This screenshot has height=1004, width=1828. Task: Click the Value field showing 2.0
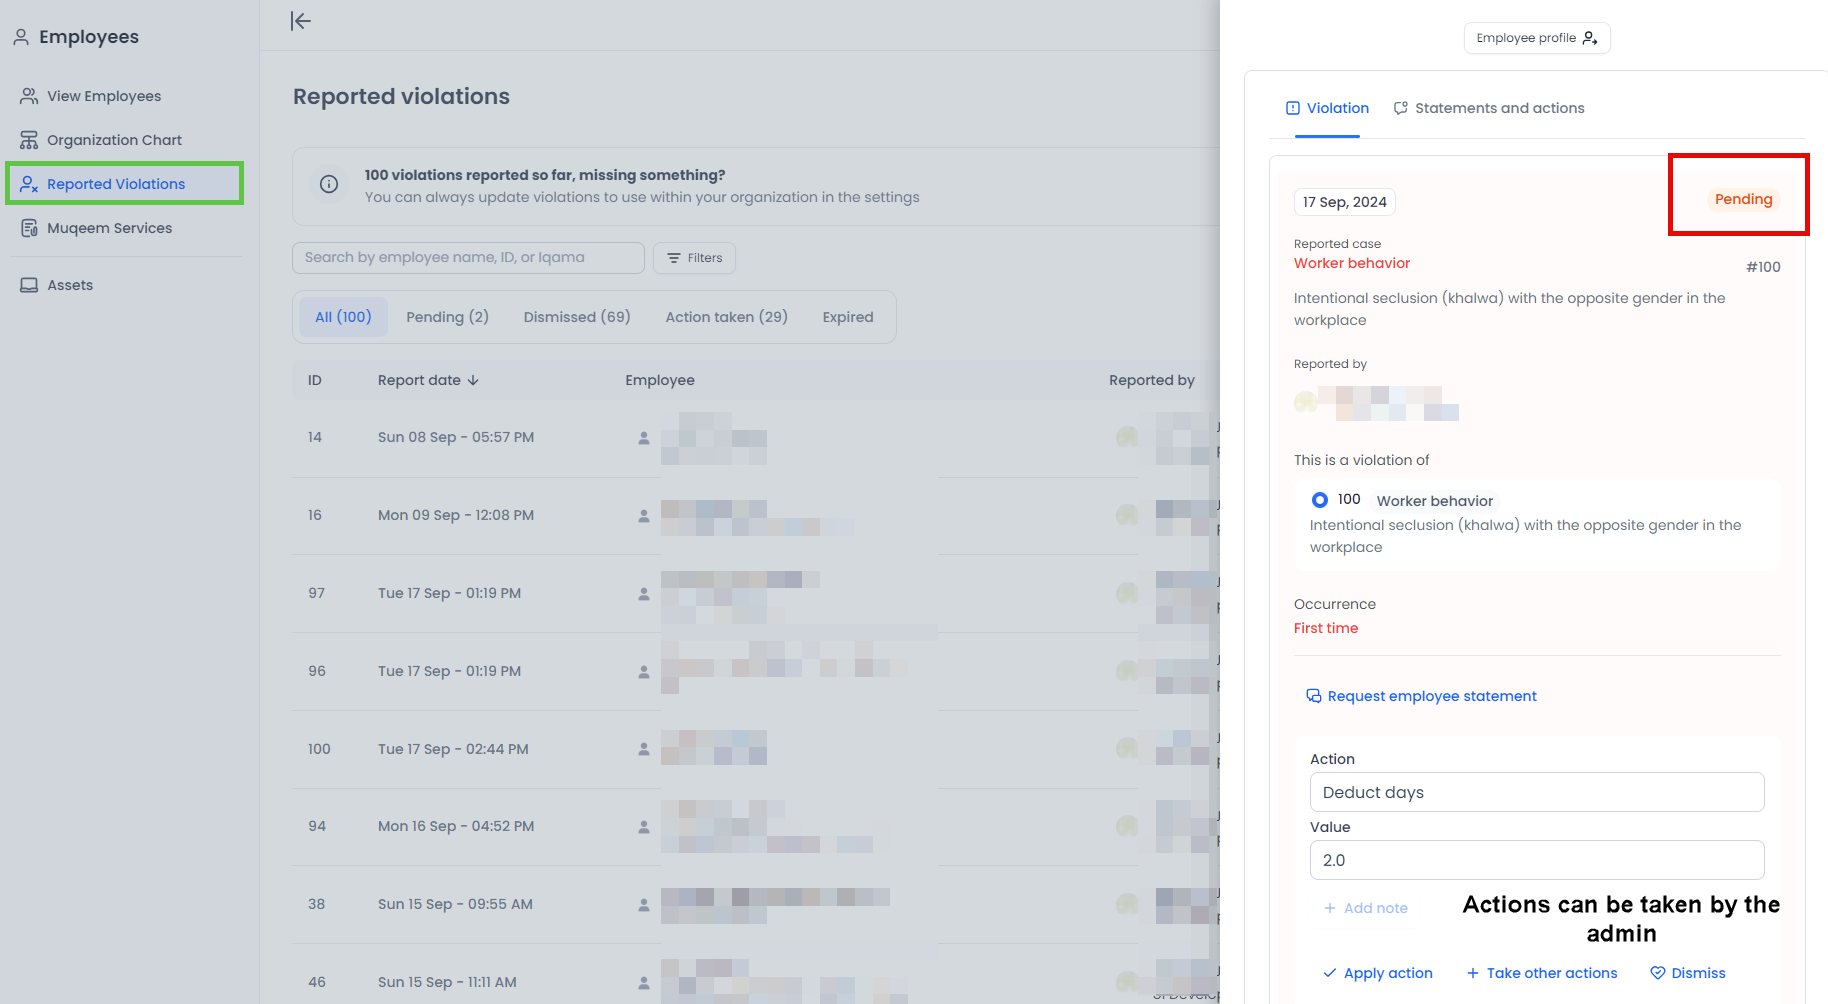[x=1536, y=860]
